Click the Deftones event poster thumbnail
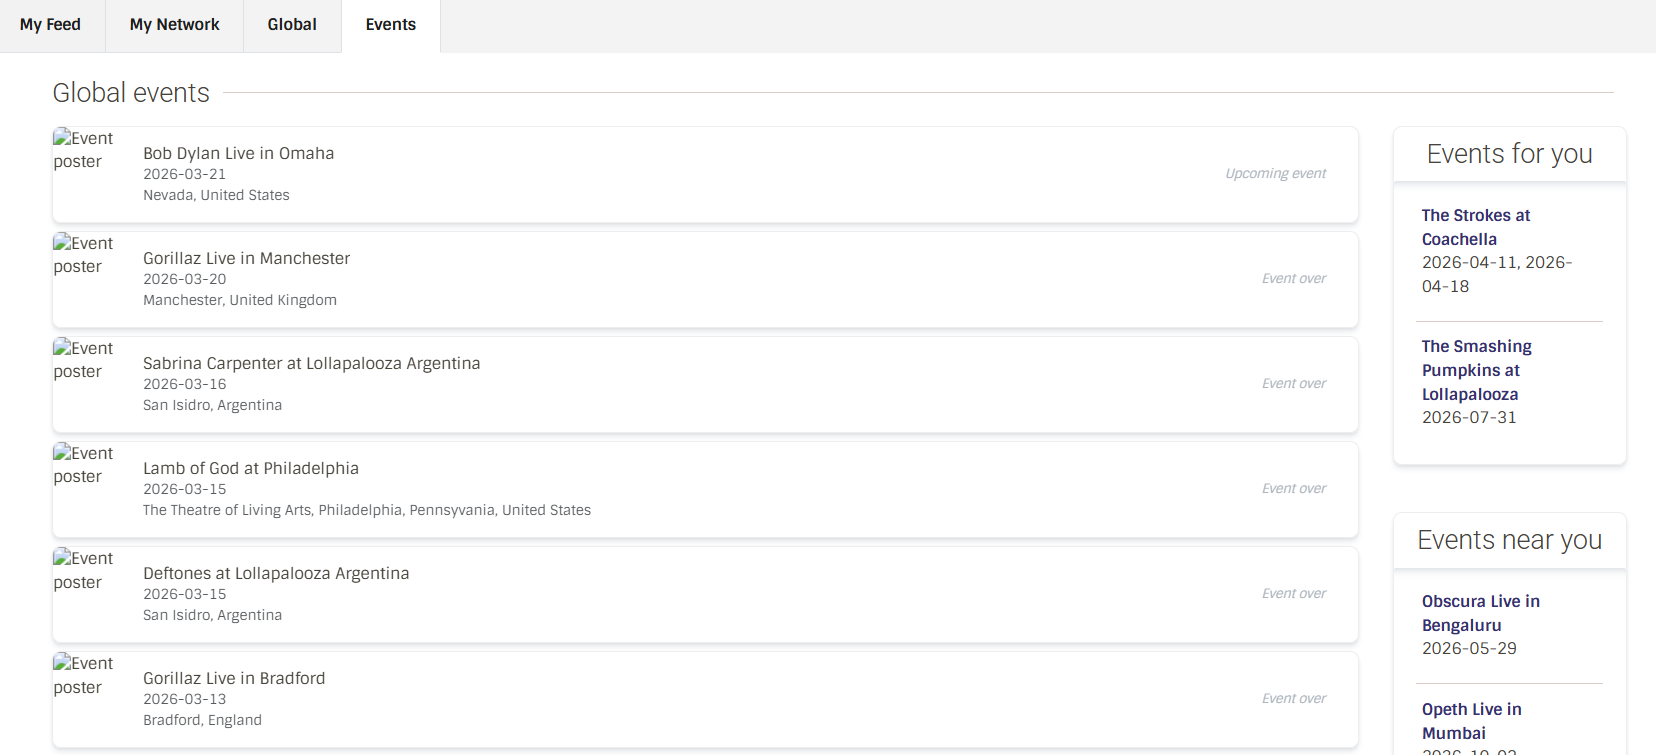 pos(84,570)
